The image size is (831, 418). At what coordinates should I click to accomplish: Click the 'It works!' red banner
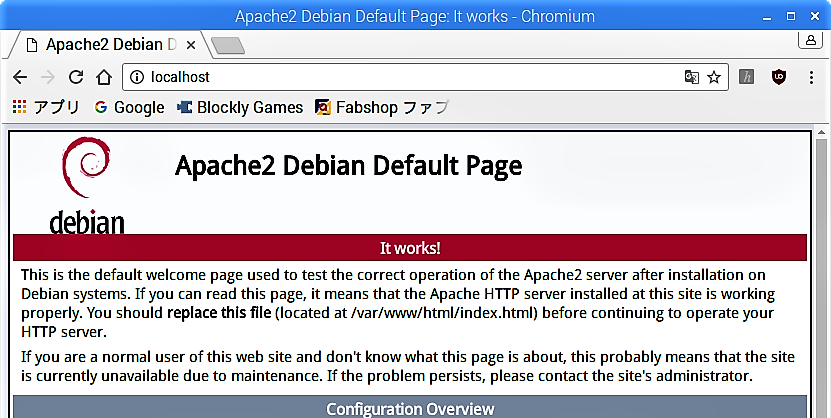pyautogui.click(x=410, y=248)
